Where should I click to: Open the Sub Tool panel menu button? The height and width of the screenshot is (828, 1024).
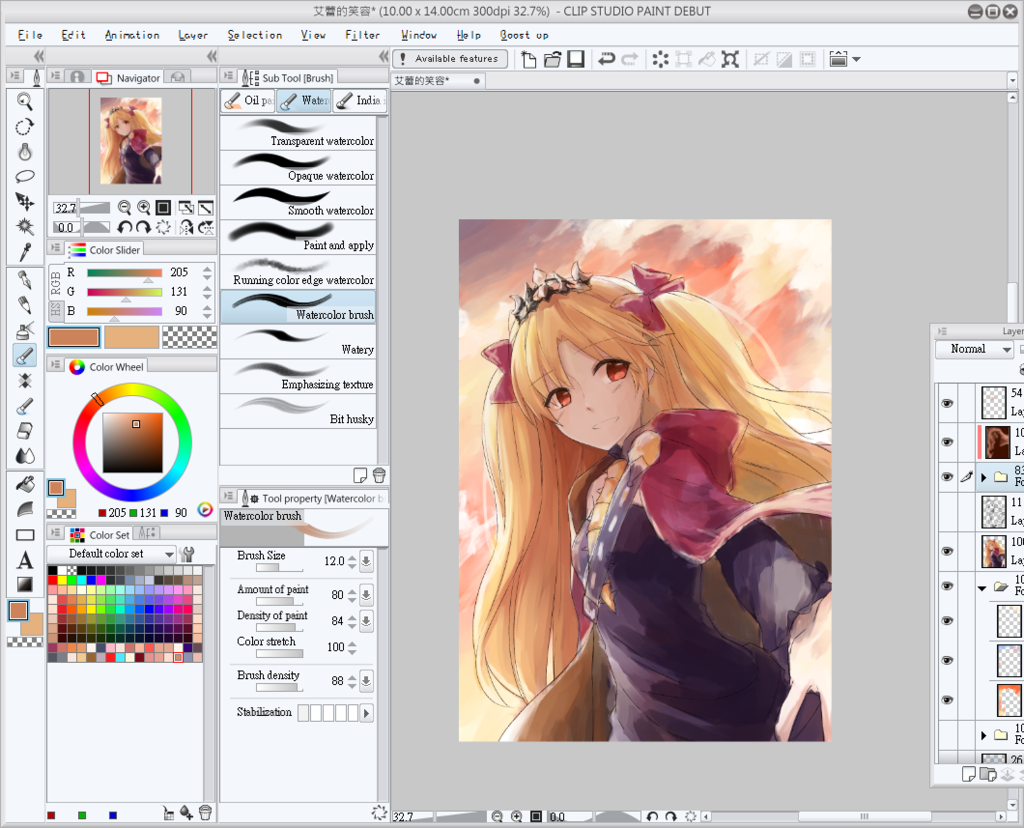tap(228, 76)
